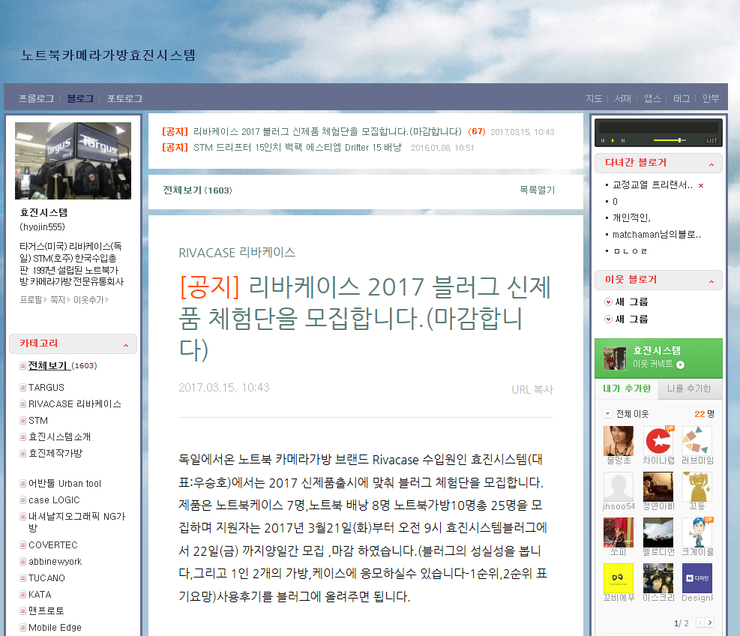Switch to 나를 추가한 tab
Screen dimensions: 740x636
[689, 388]
